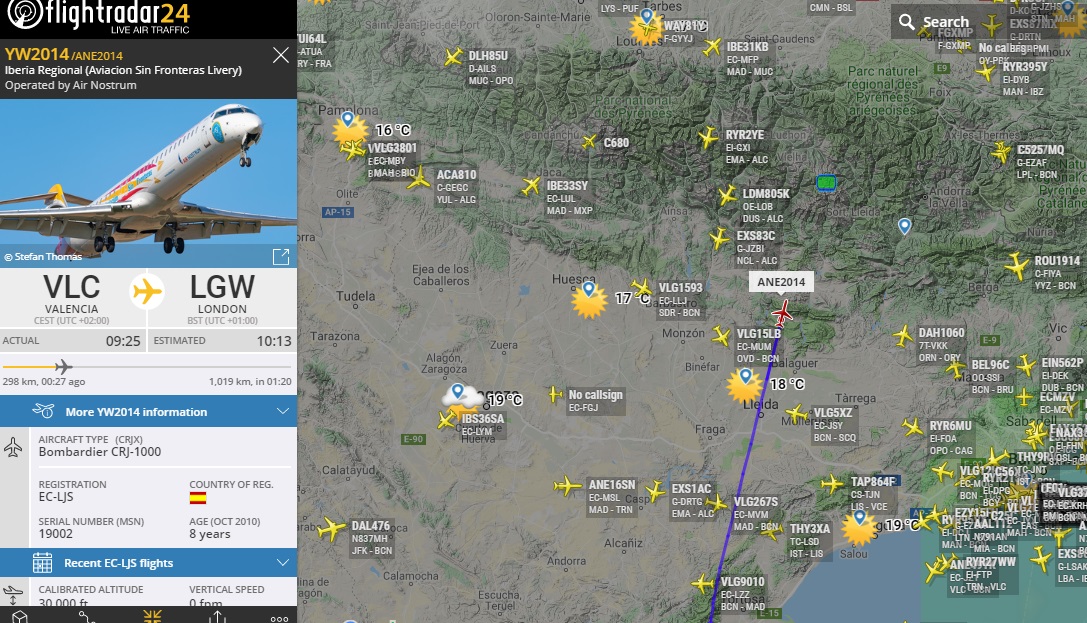The height and width of the screenshot is (623, 1087).
Task: Click the Flightradar24 logo
Action: (x=99, y=17)
